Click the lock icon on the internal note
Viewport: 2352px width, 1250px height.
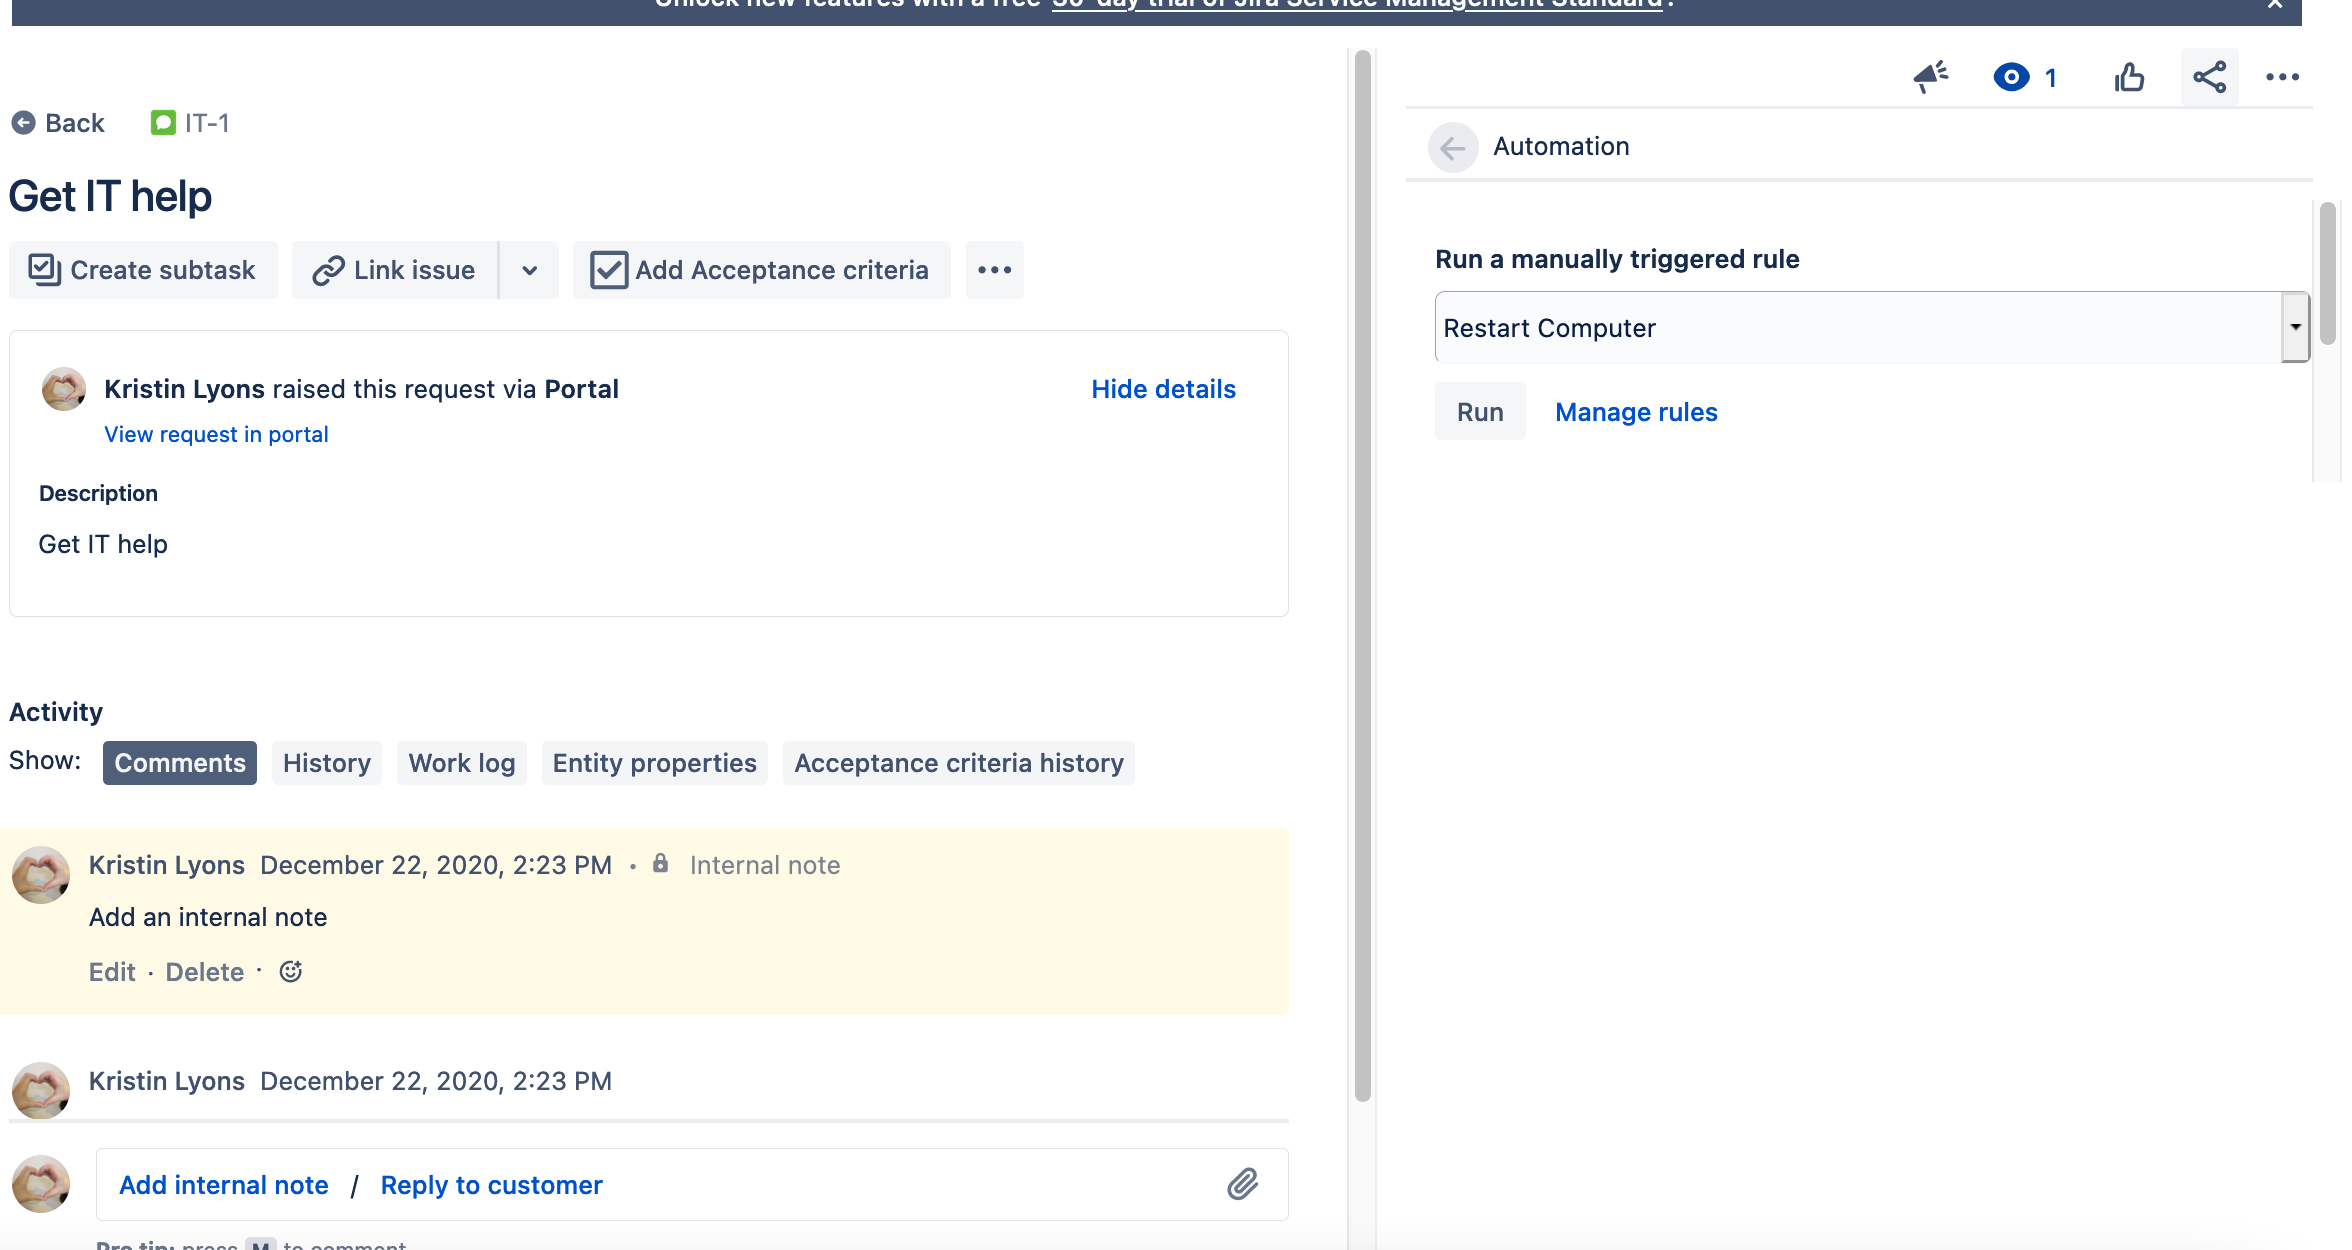(x=661, y=864)
